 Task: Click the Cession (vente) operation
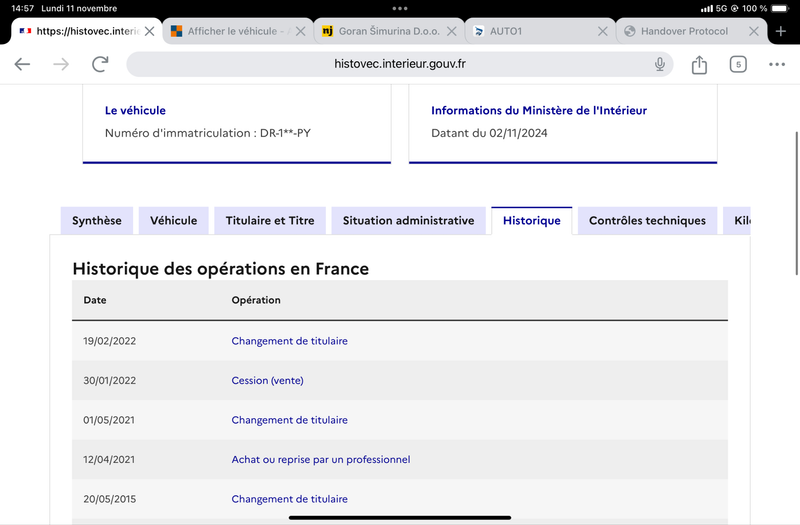267,381
